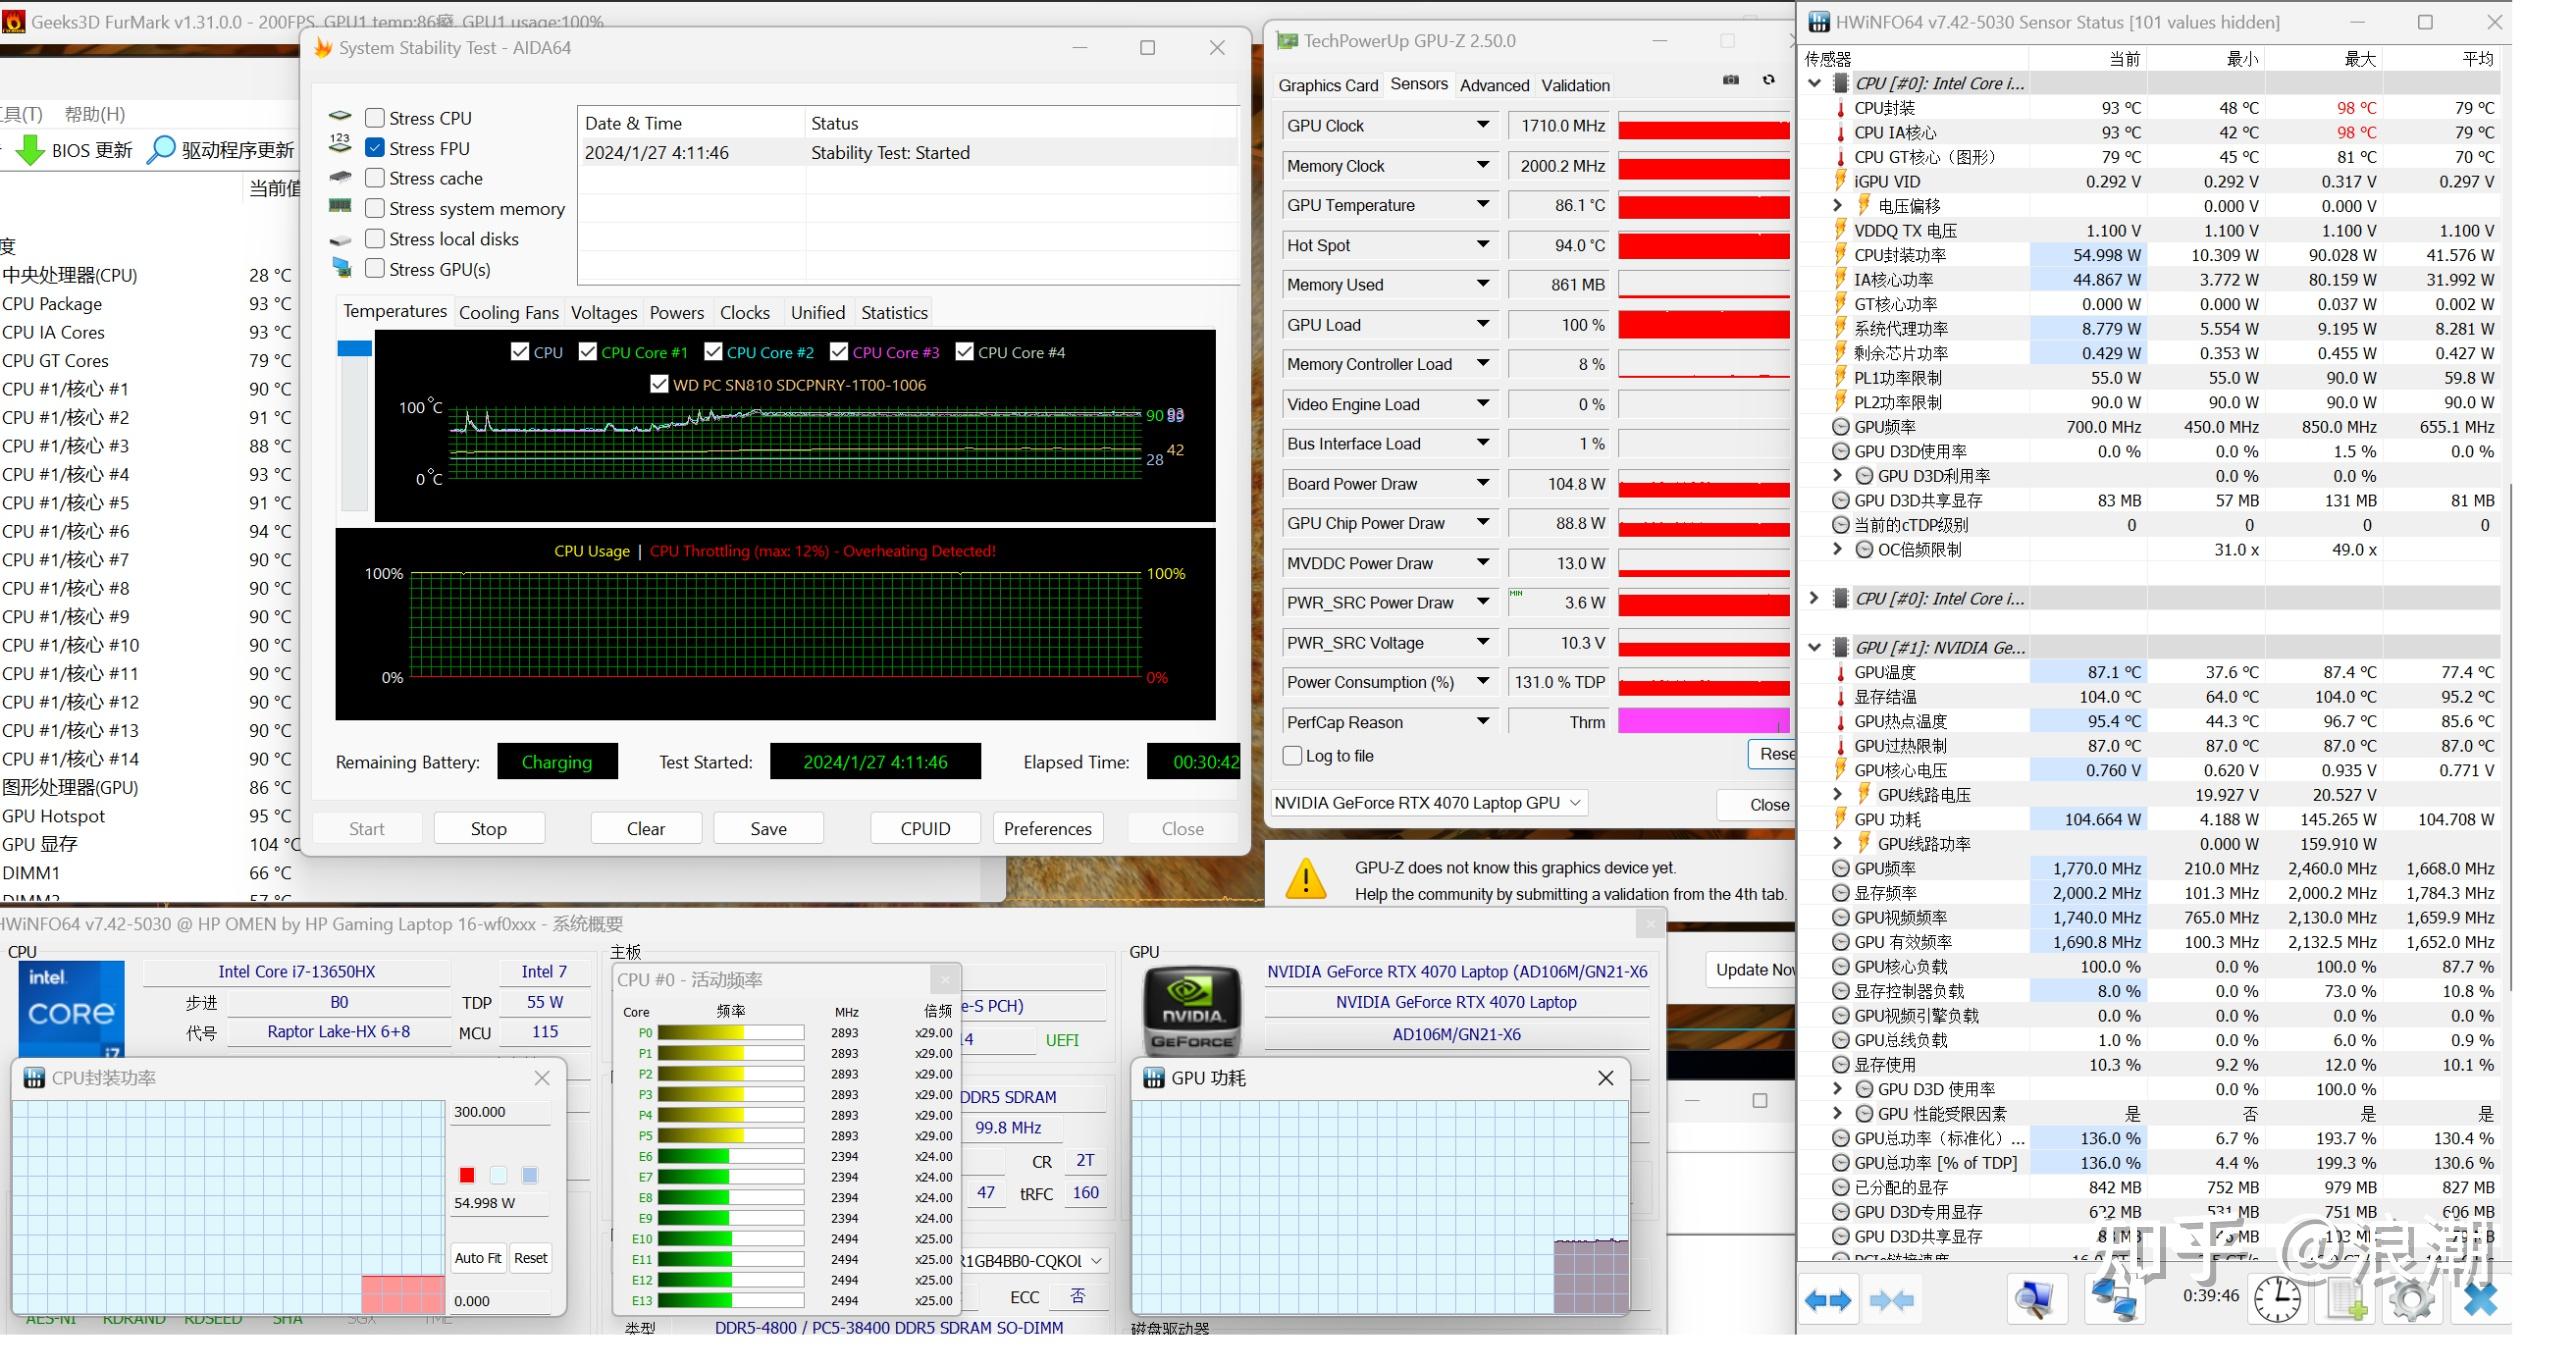
Task: Open Hot Spot sensor dropdown arrow
Action: (x=1483, y=245)
